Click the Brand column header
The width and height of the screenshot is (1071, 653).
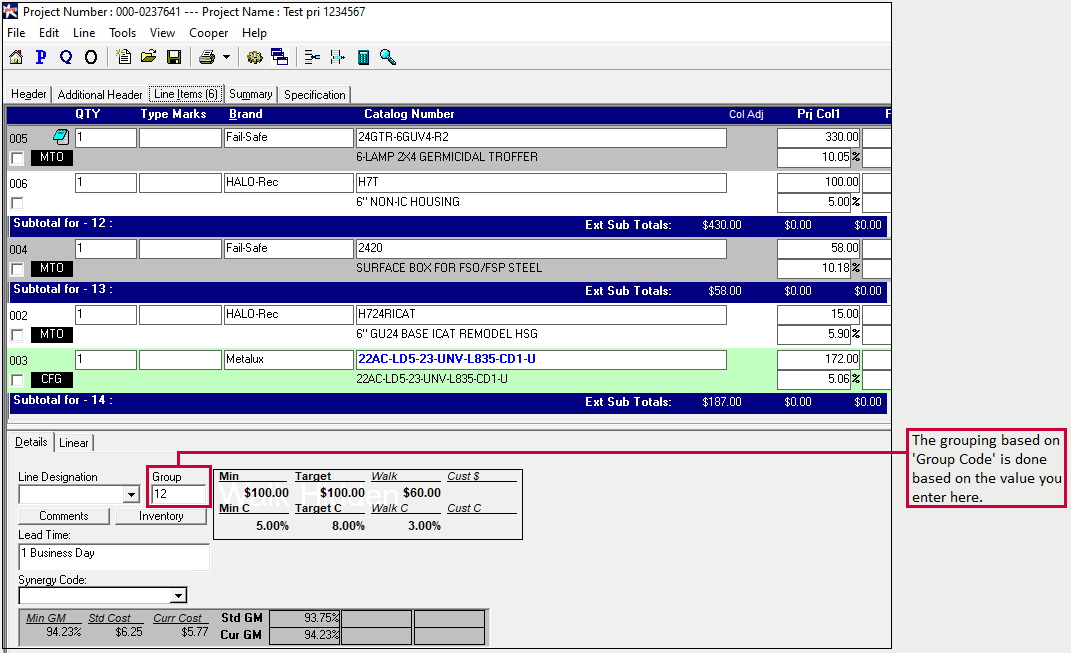246,114
